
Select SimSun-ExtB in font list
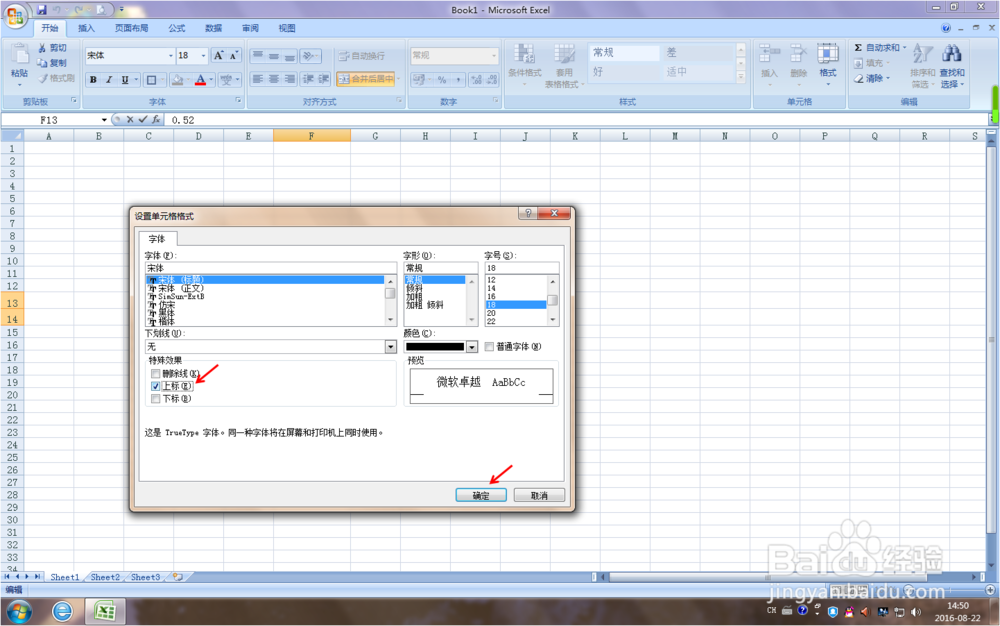265,296
